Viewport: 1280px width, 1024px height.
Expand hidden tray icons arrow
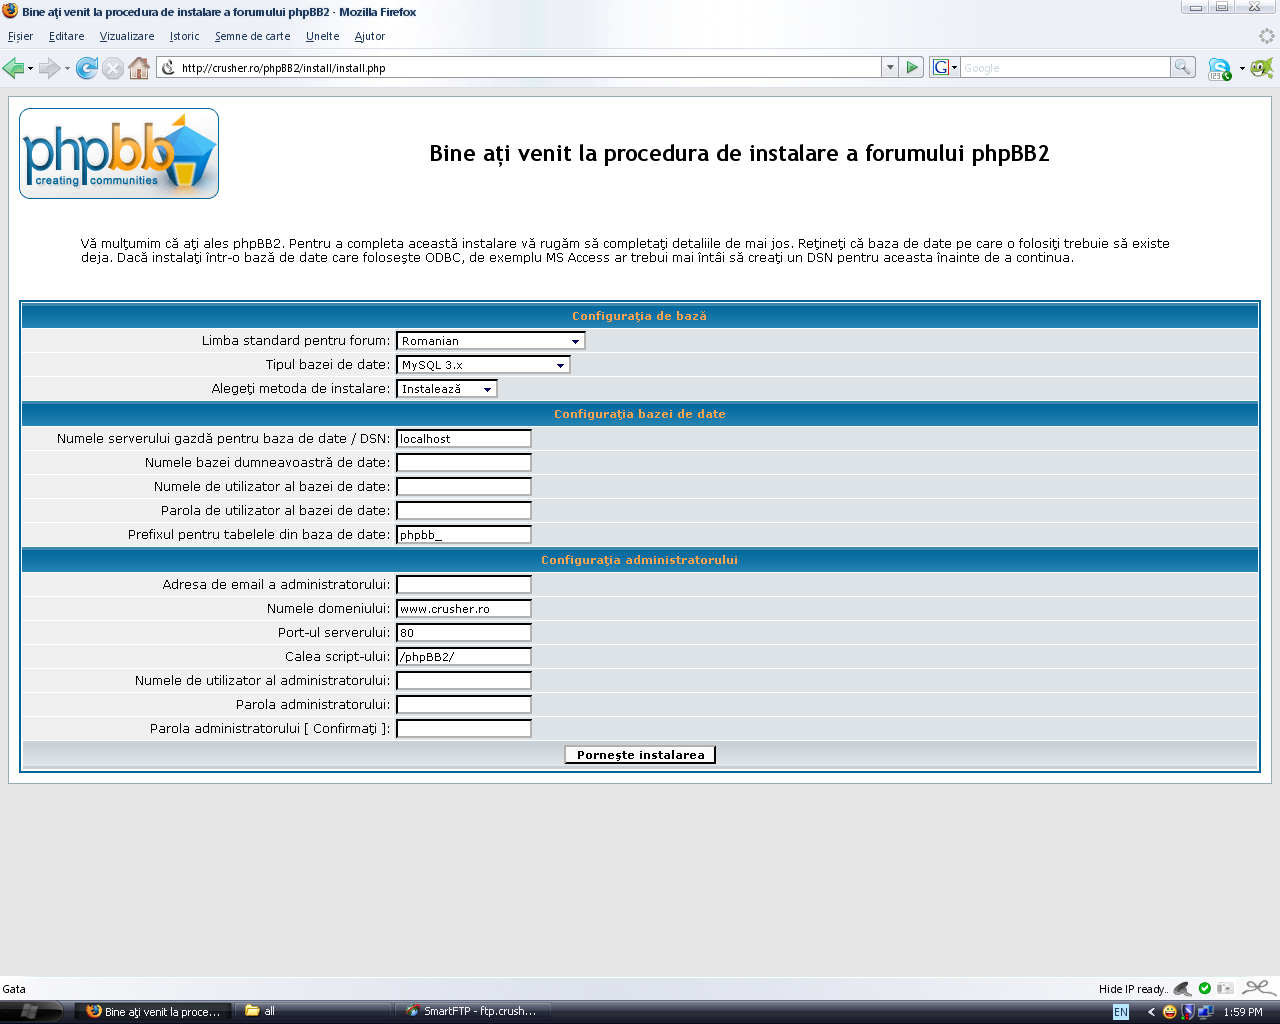point(1151,1012)
